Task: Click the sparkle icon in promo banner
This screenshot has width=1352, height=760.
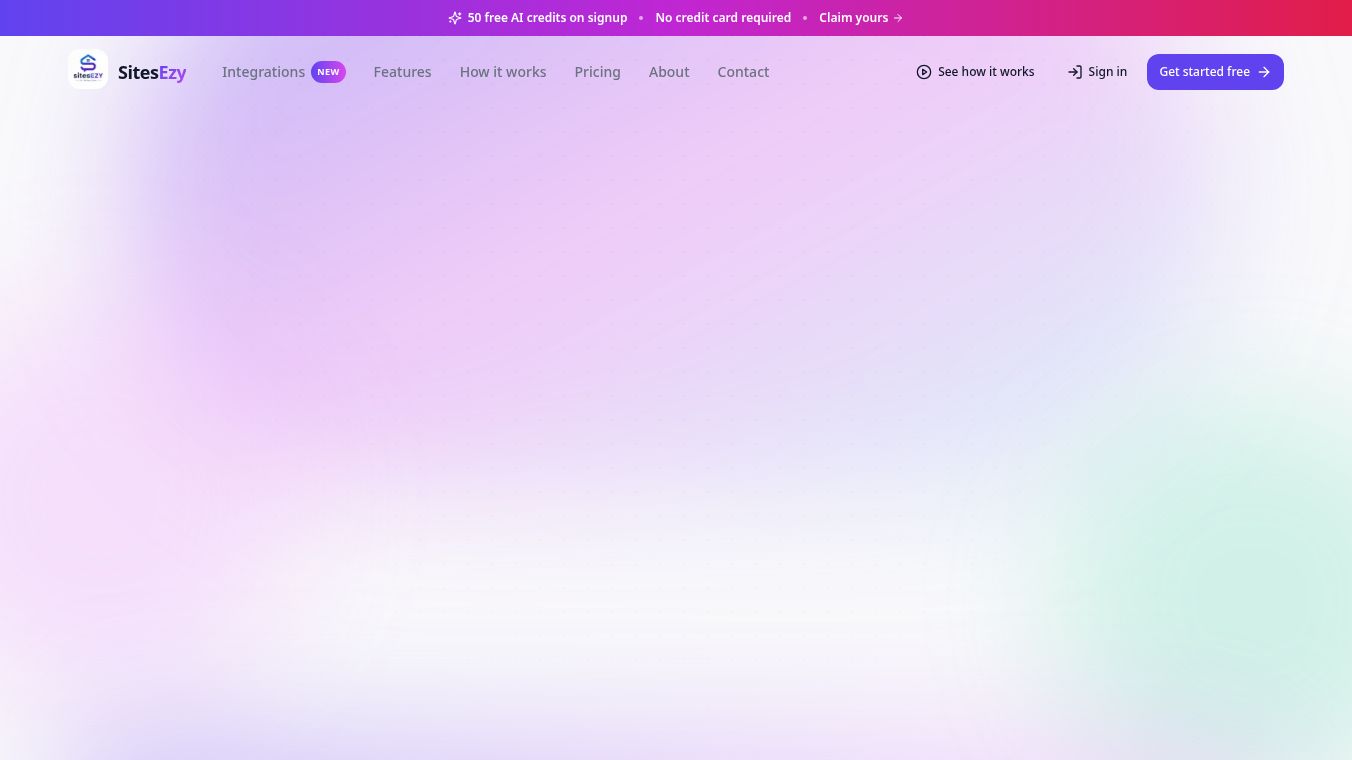Action: pos(455,18)
